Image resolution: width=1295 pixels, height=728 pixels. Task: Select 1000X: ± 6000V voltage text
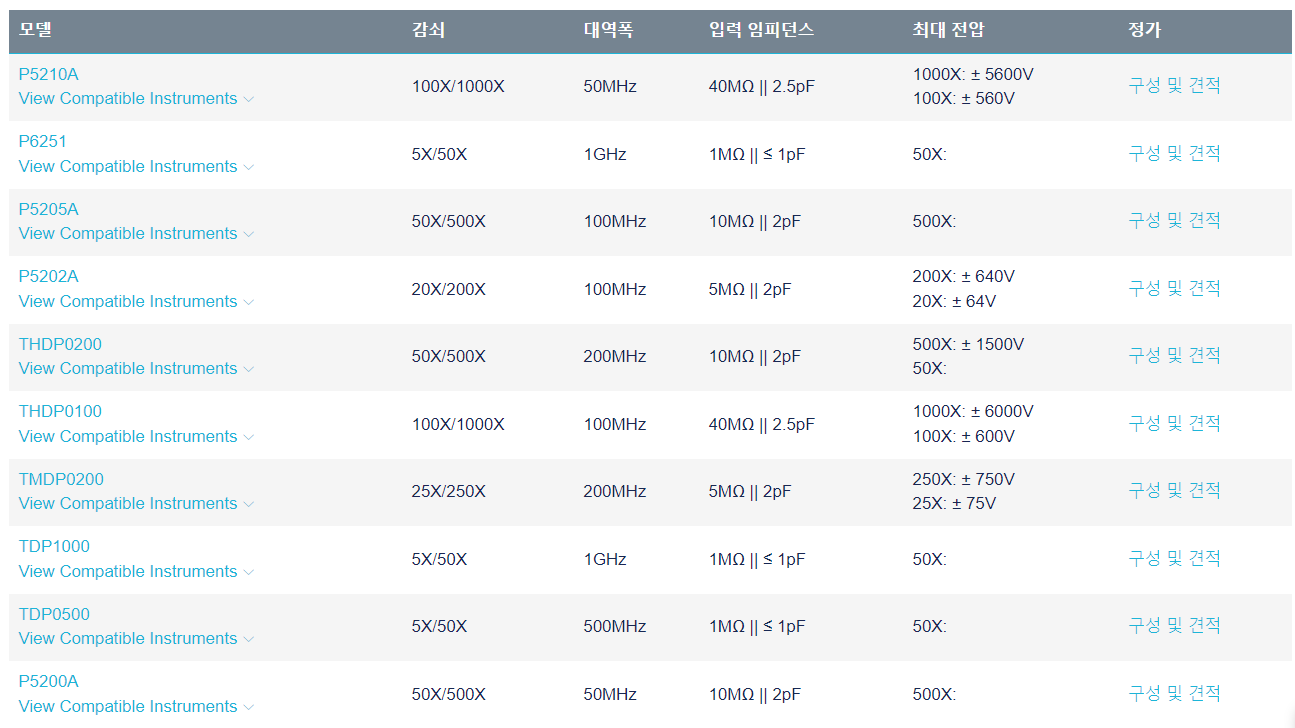pyautogui.click(x=973, y=411)
